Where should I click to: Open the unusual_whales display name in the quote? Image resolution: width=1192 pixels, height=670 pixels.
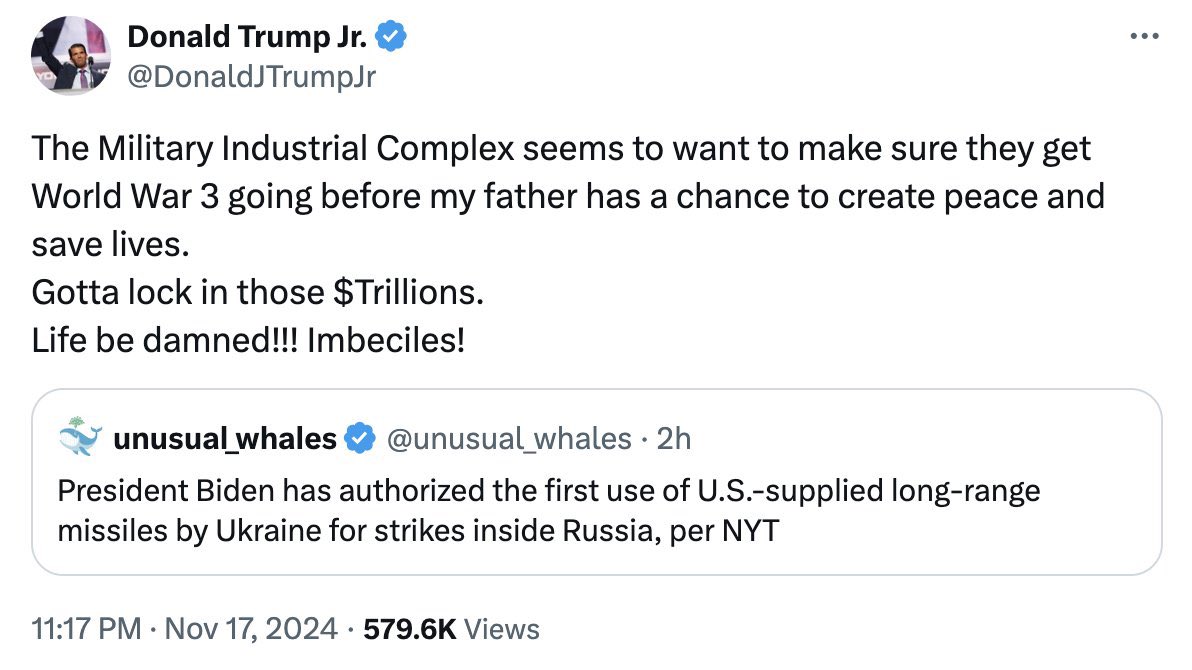225,438
